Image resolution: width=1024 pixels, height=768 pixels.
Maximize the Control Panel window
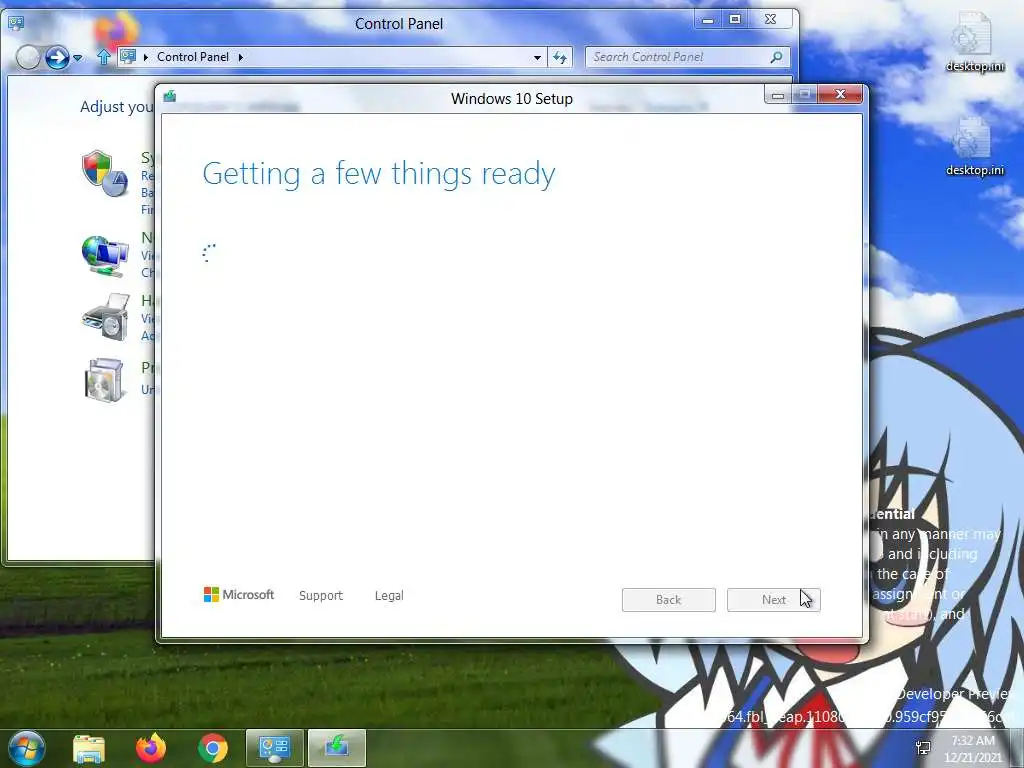(735, 20)
